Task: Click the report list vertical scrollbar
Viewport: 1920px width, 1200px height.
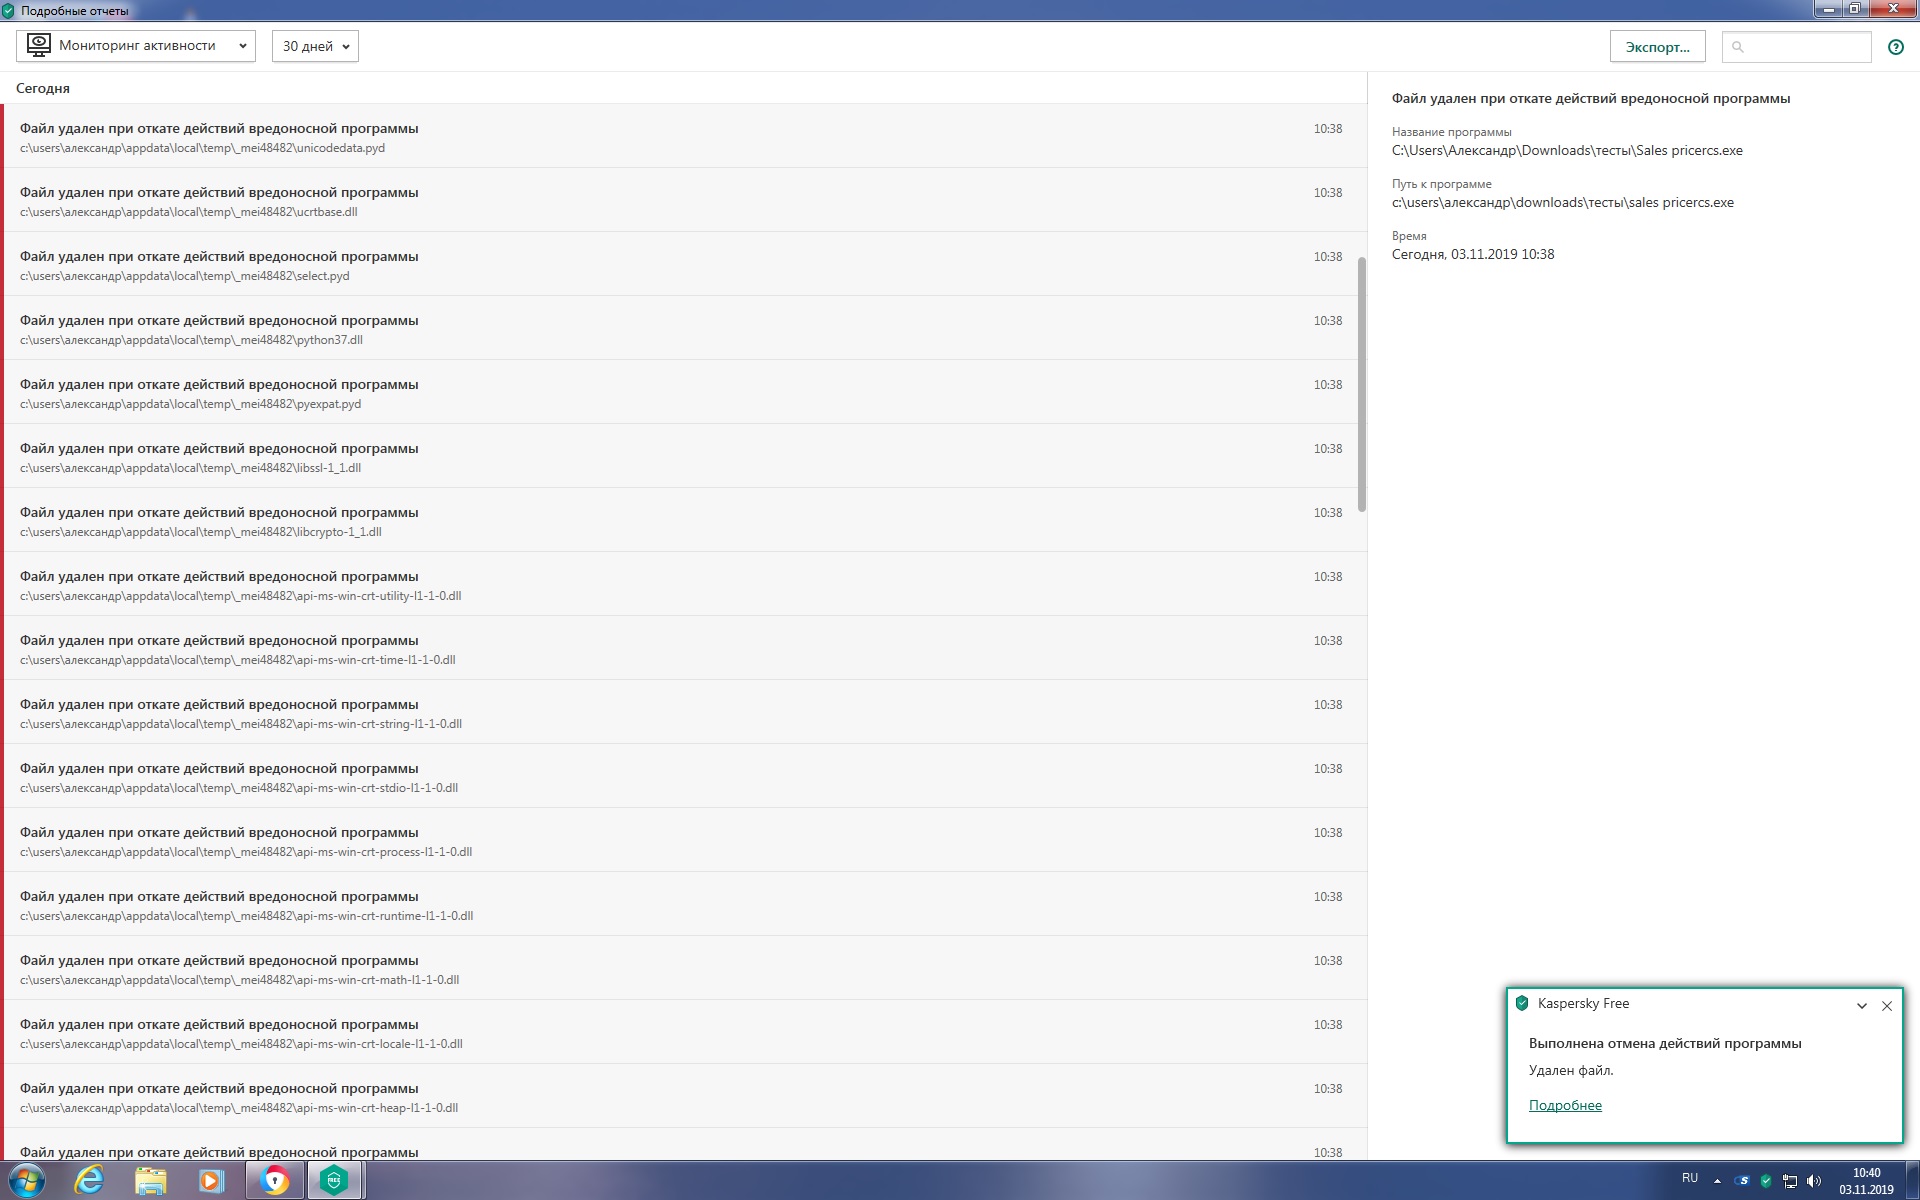Action: pyautogui.click(x=1361, y=385)
